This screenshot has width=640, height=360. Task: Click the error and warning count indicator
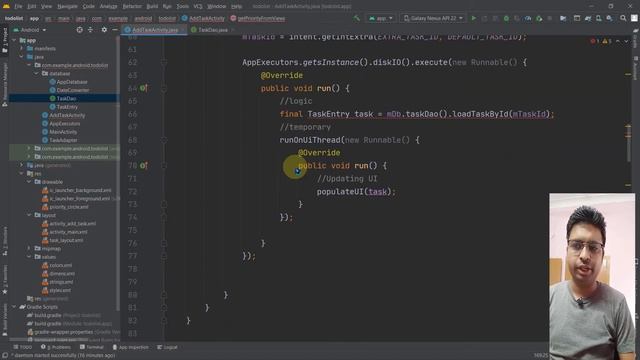(601, 41)
